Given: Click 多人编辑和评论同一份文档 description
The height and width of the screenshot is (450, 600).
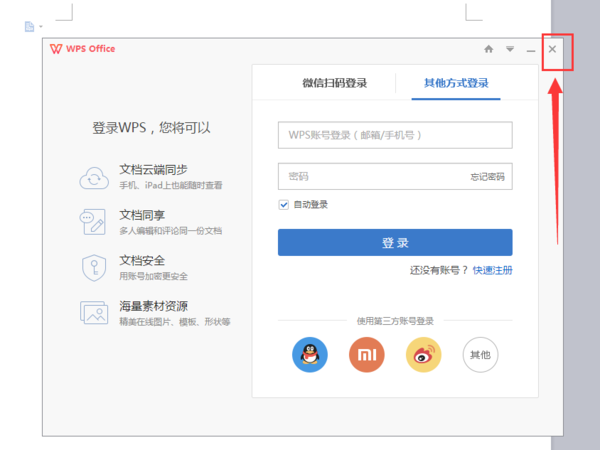Looking at the screenshot, I should pyautogui.click(x=171, y=231).
